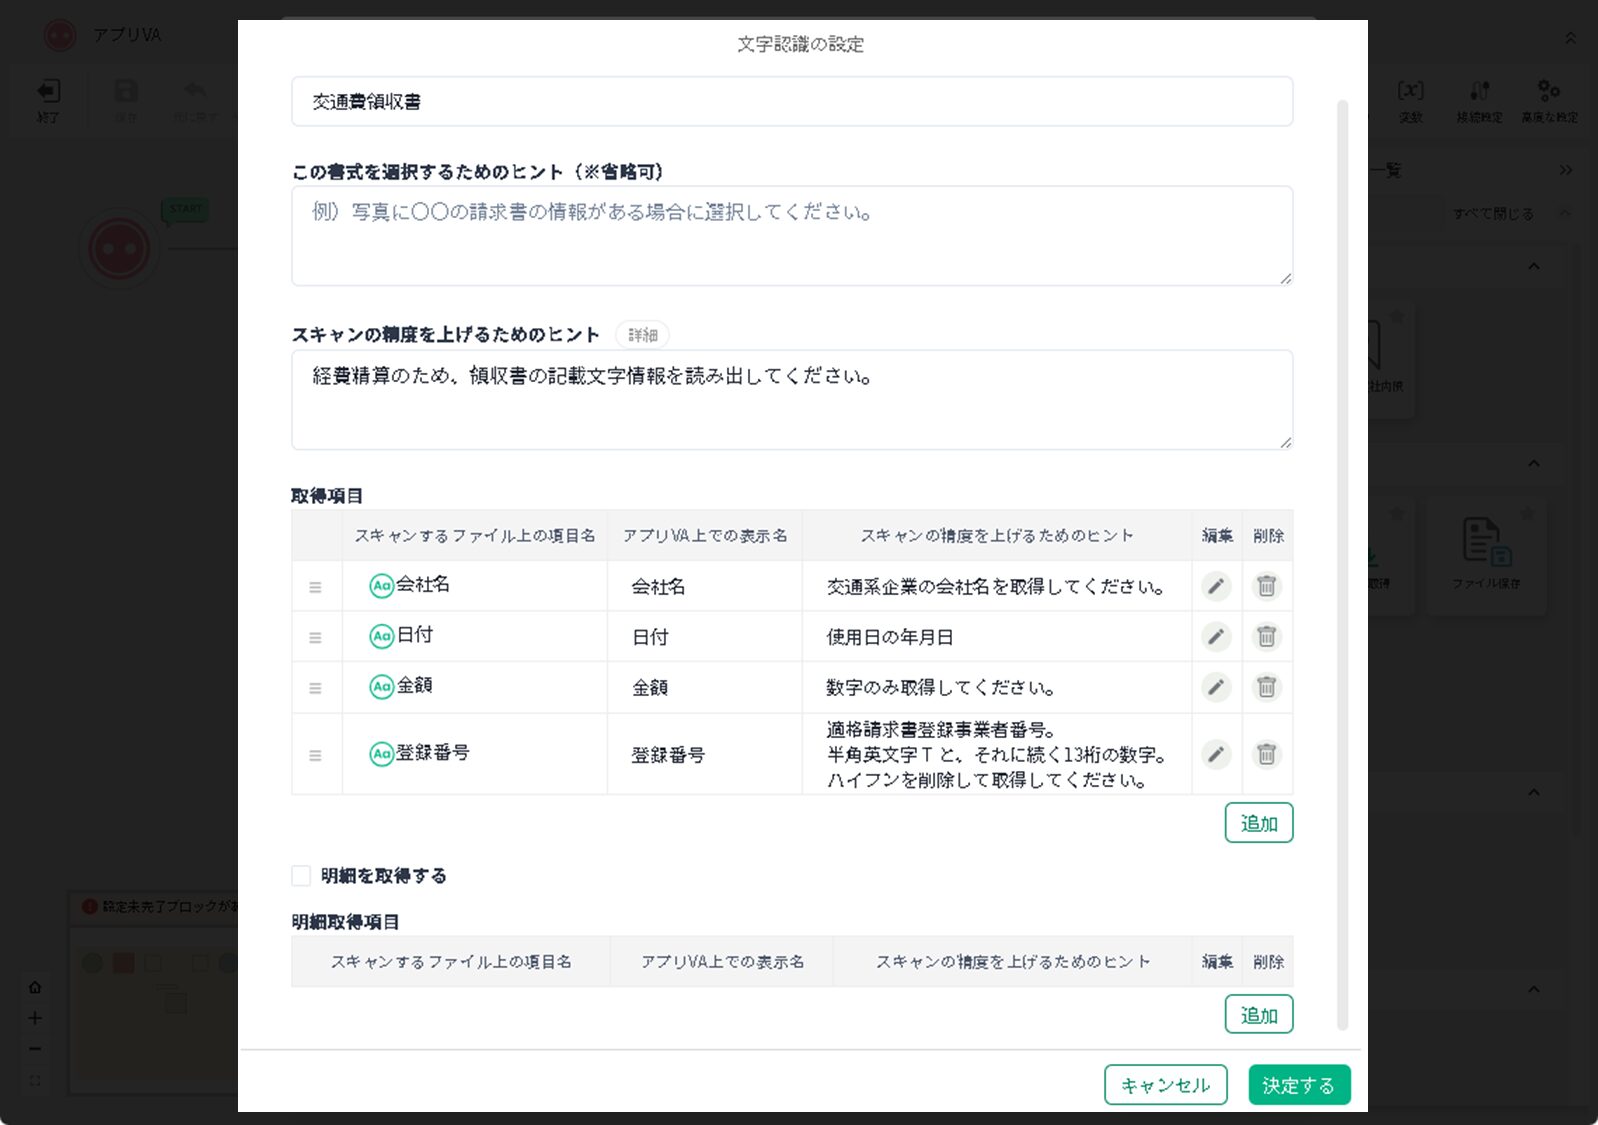Screen dimensions: 1598x1125
Task: Confirm settings with 決定する button
Action: pyautogui.click(x=1298, y=1085)
